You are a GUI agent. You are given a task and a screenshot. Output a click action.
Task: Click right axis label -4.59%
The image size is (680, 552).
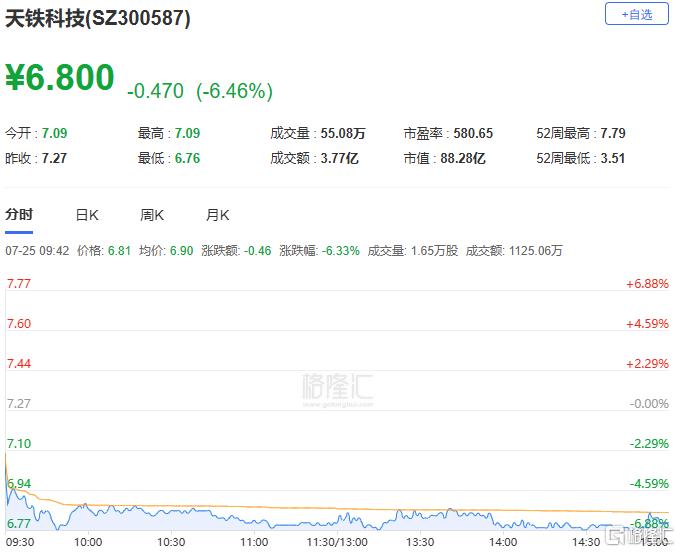point(649,483)
